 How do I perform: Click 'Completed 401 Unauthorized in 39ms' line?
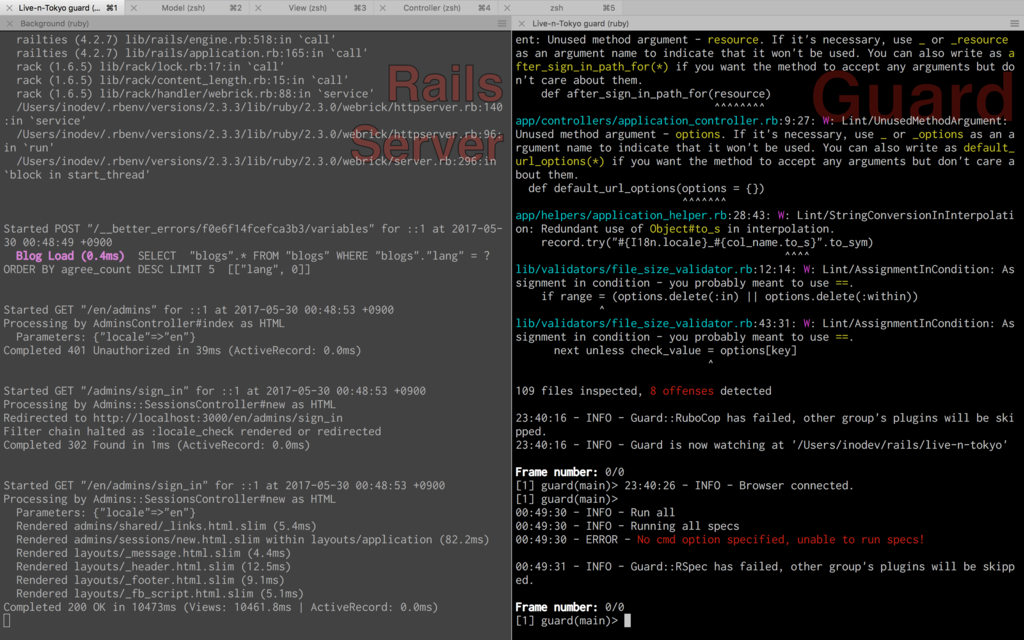pyautogui.click(x=182, y=351)
